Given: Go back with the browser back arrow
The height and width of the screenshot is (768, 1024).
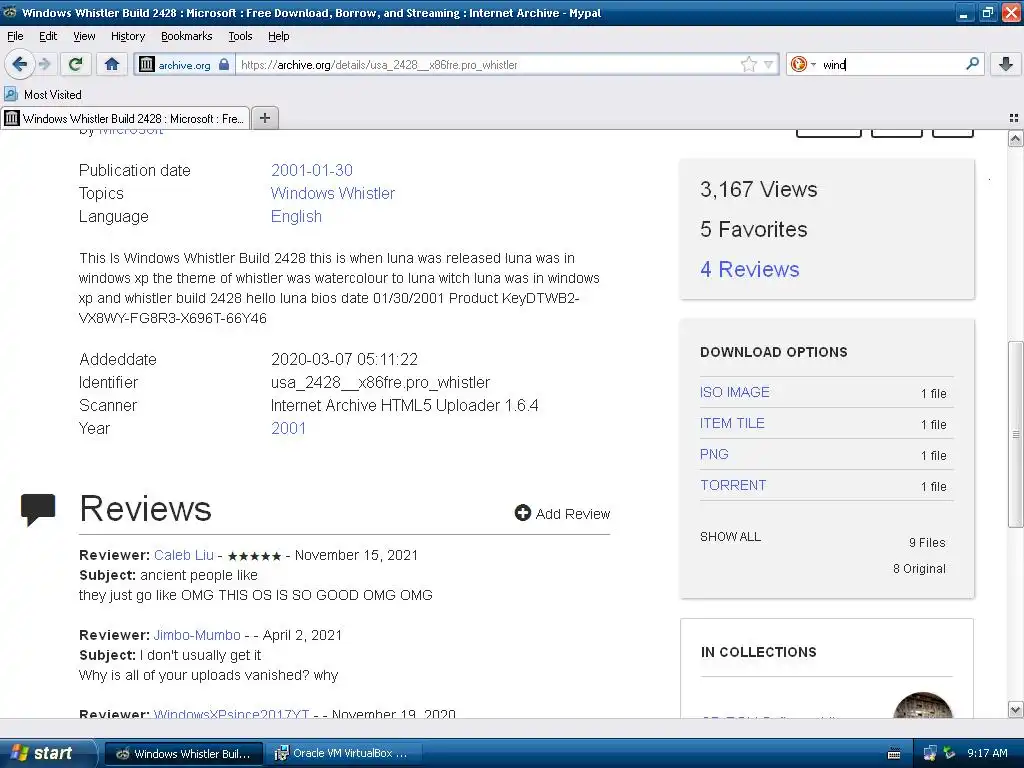Looking at the screenshot, I should coord(20,64).
